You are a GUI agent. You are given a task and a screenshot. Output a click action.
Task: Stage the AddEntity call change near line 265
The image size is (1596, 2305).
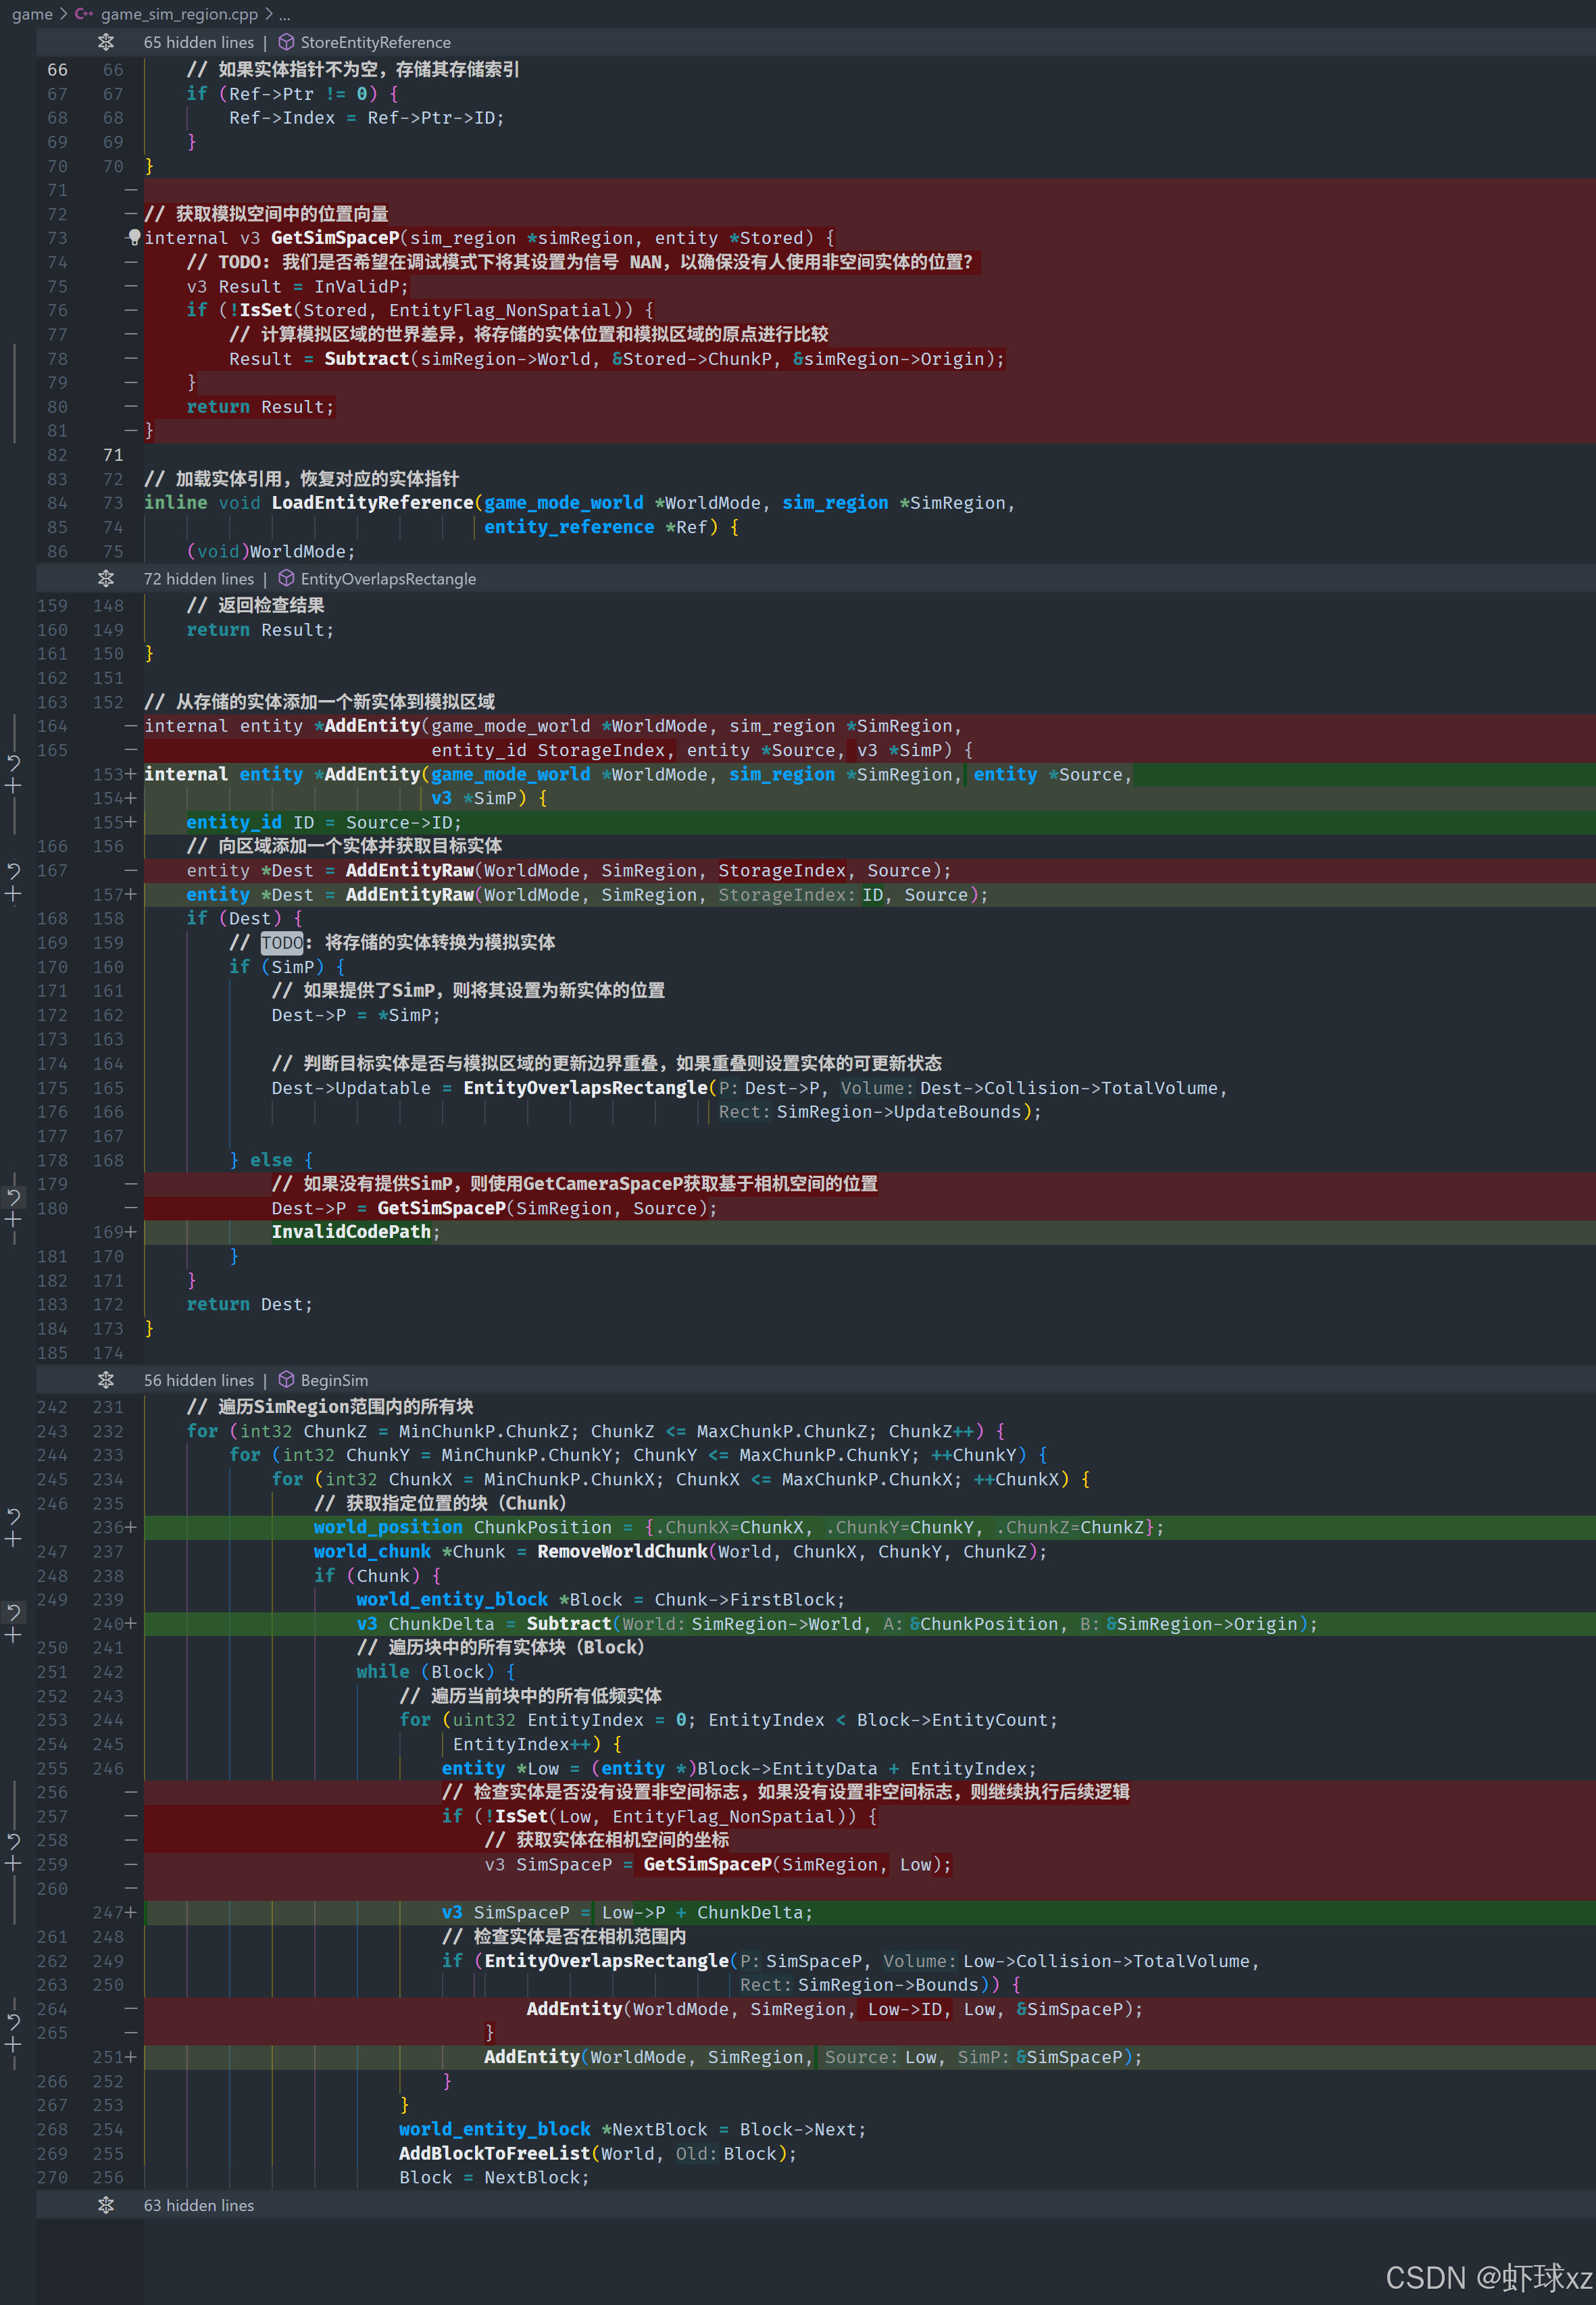pyautogui.click(x=14, y=2045)
